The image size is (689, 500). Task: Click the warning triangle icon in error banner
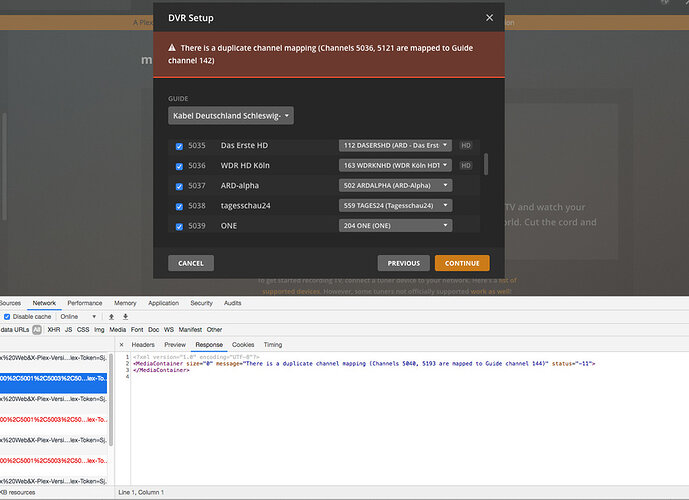point(172,47)
